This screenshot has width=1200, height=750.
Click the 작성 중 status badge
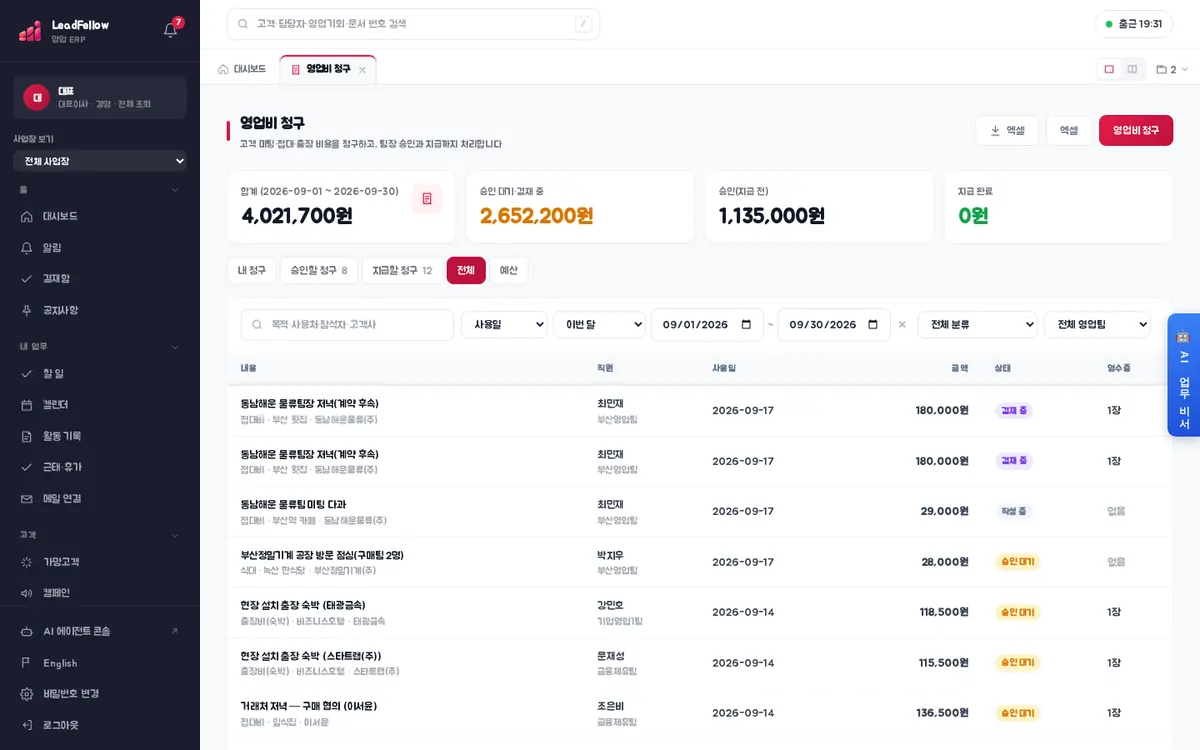click(x=1014, y=511)
